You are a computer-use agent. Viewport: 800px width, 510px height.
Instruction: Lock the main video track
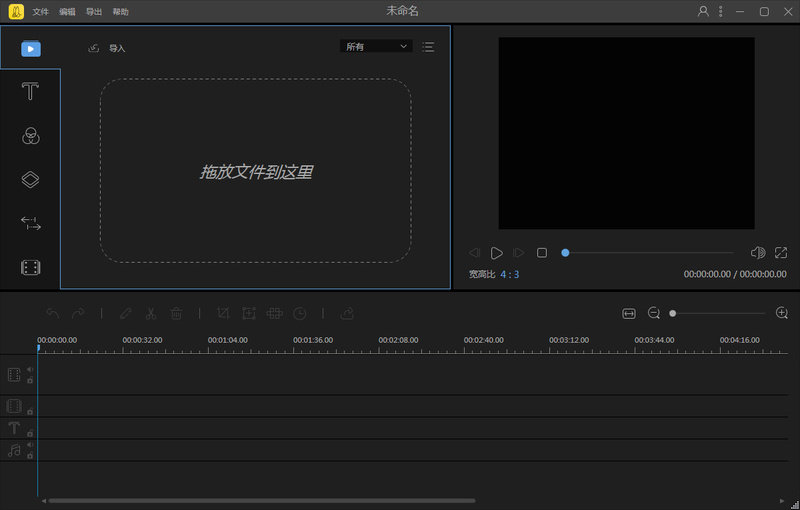tap(30, 380)
